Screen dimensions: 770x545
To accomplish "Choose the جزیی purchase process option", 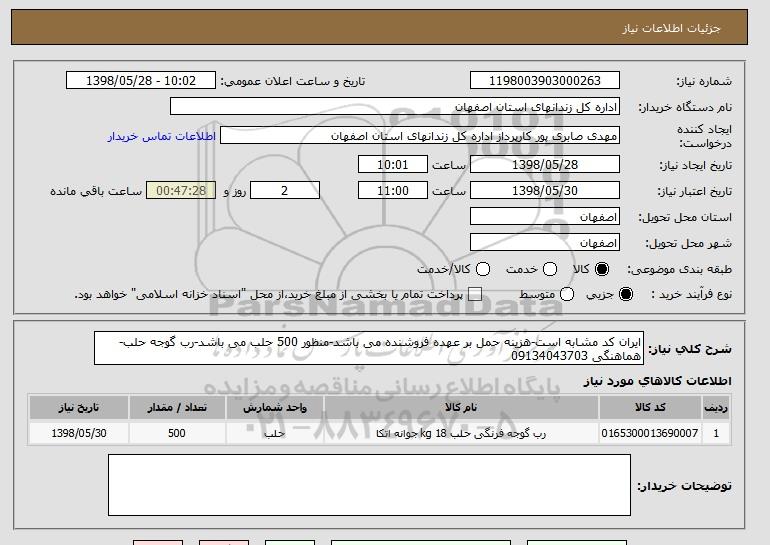I will (626, 294).
